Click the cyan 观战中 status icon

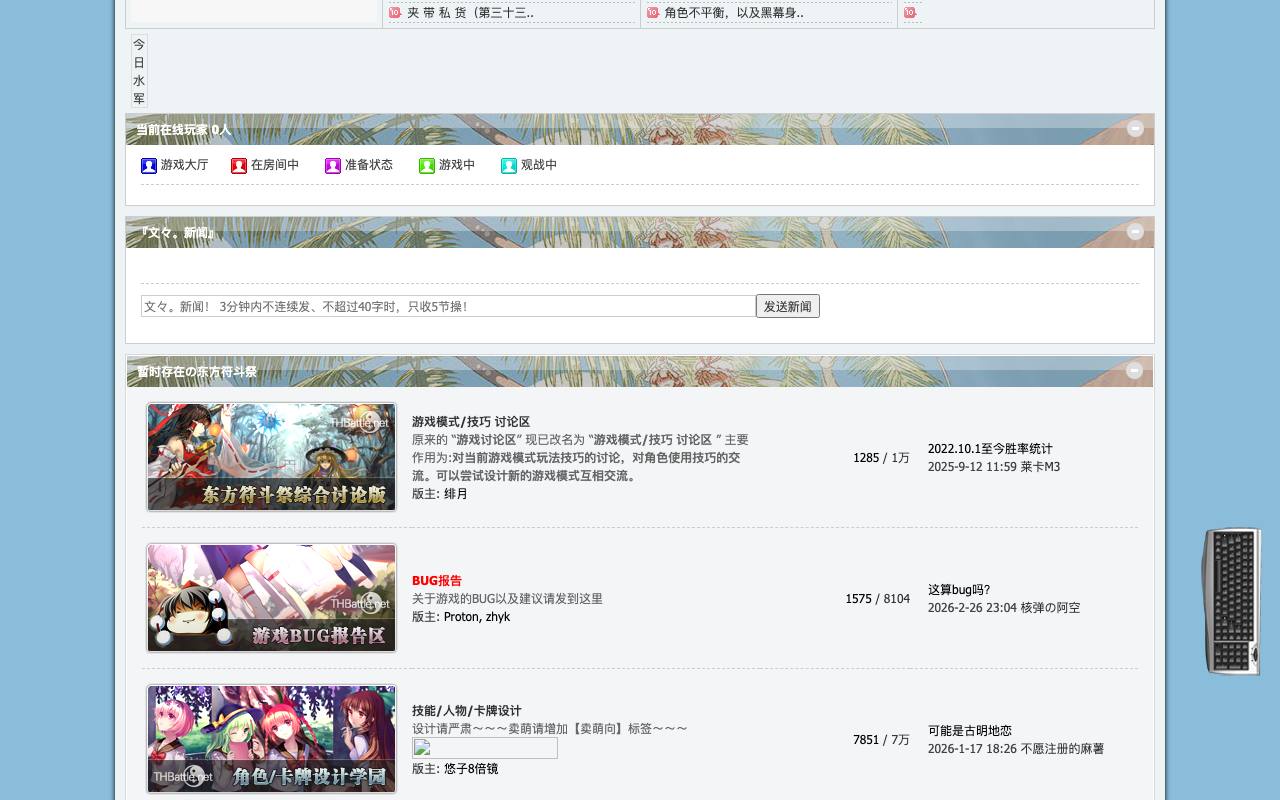pos(509,166)
